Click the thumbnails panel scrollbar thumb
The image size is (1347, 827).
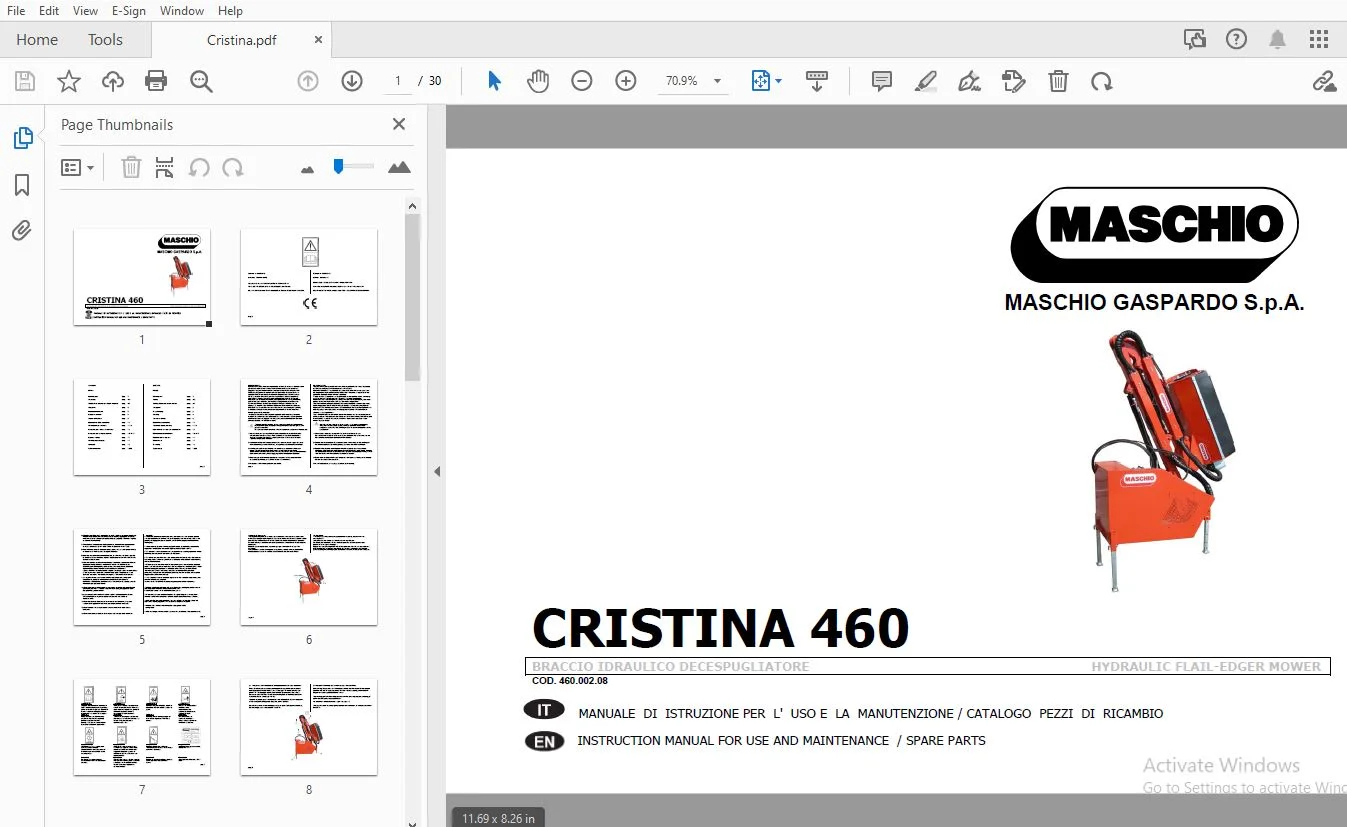(x=412, y=297)
